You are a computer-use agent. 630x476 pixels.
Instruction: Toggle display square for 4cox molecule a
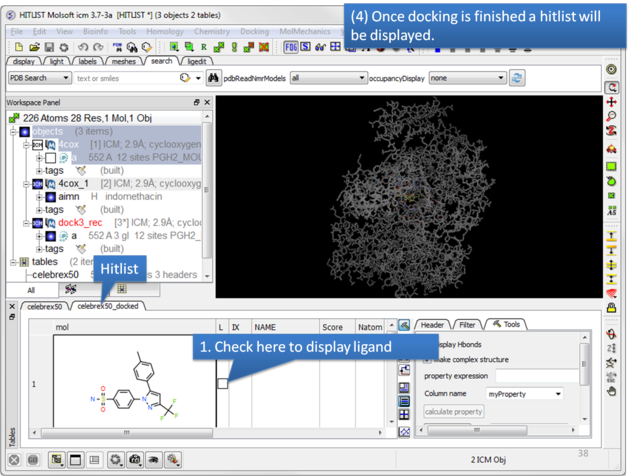point(50,158)
